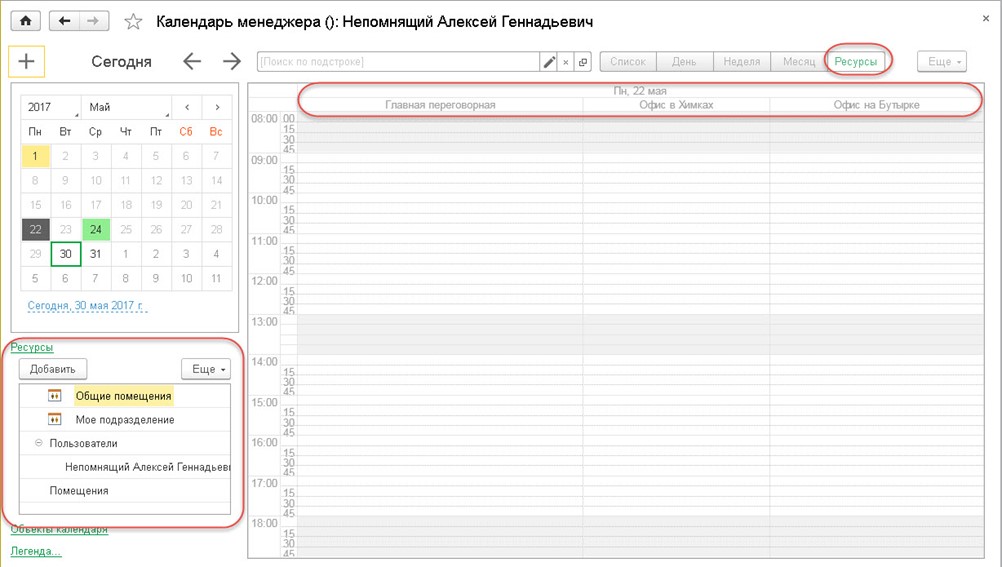Open the Еще dropdown in Ресурсы panel
The height and width of the screenshot is (567, 1002).
(205, 369)
